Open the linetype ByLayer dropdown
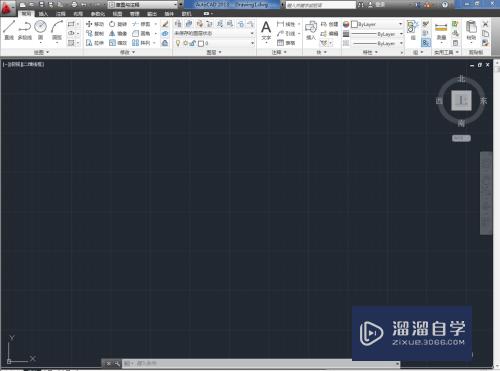The height and width of the screenshot is (371, 500). tap(377, 43)
